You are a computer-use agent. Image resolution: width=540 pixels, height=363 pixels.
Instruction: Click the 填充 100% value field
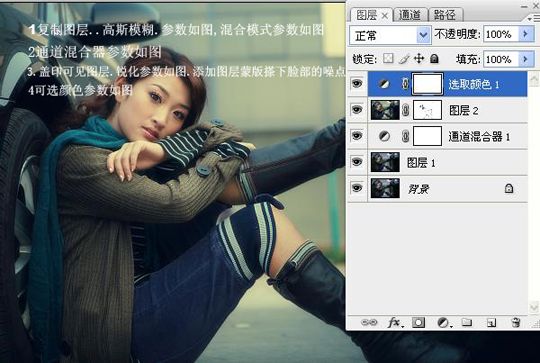[501, 59]
